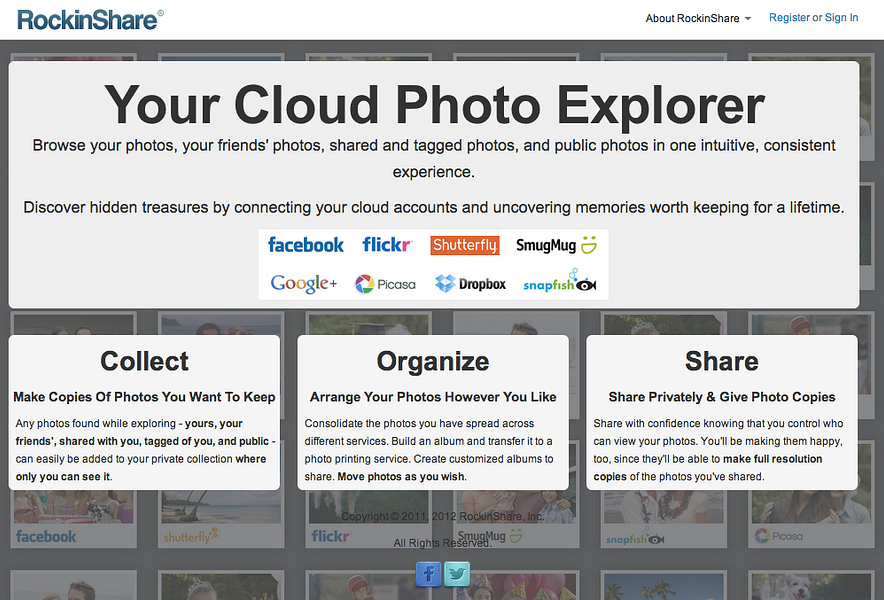The height and width of the screenshot is (600, 884).
Task: Open the Register link
Action: click(x=789, y=17)
